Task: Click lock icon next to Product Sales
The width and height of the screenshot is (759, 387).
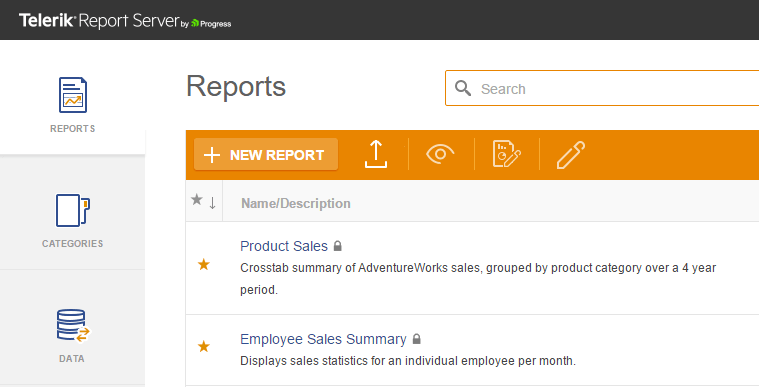Action: 338,246
